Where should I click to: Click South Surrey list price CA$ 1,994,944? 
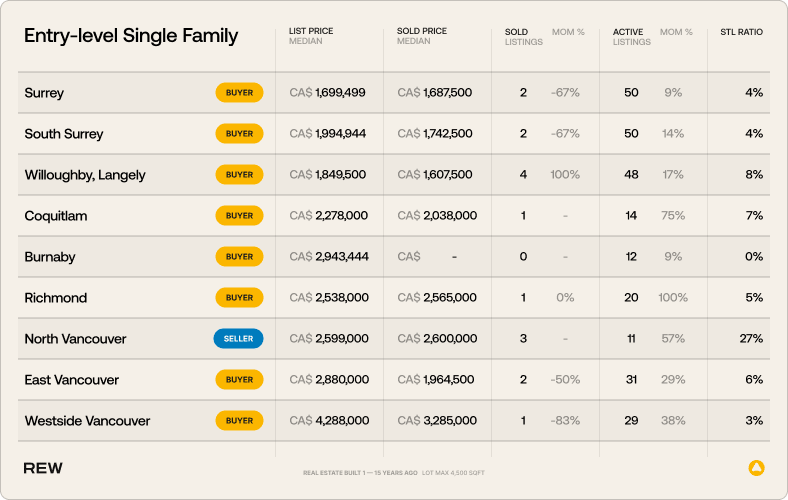(x=328, y=134)
